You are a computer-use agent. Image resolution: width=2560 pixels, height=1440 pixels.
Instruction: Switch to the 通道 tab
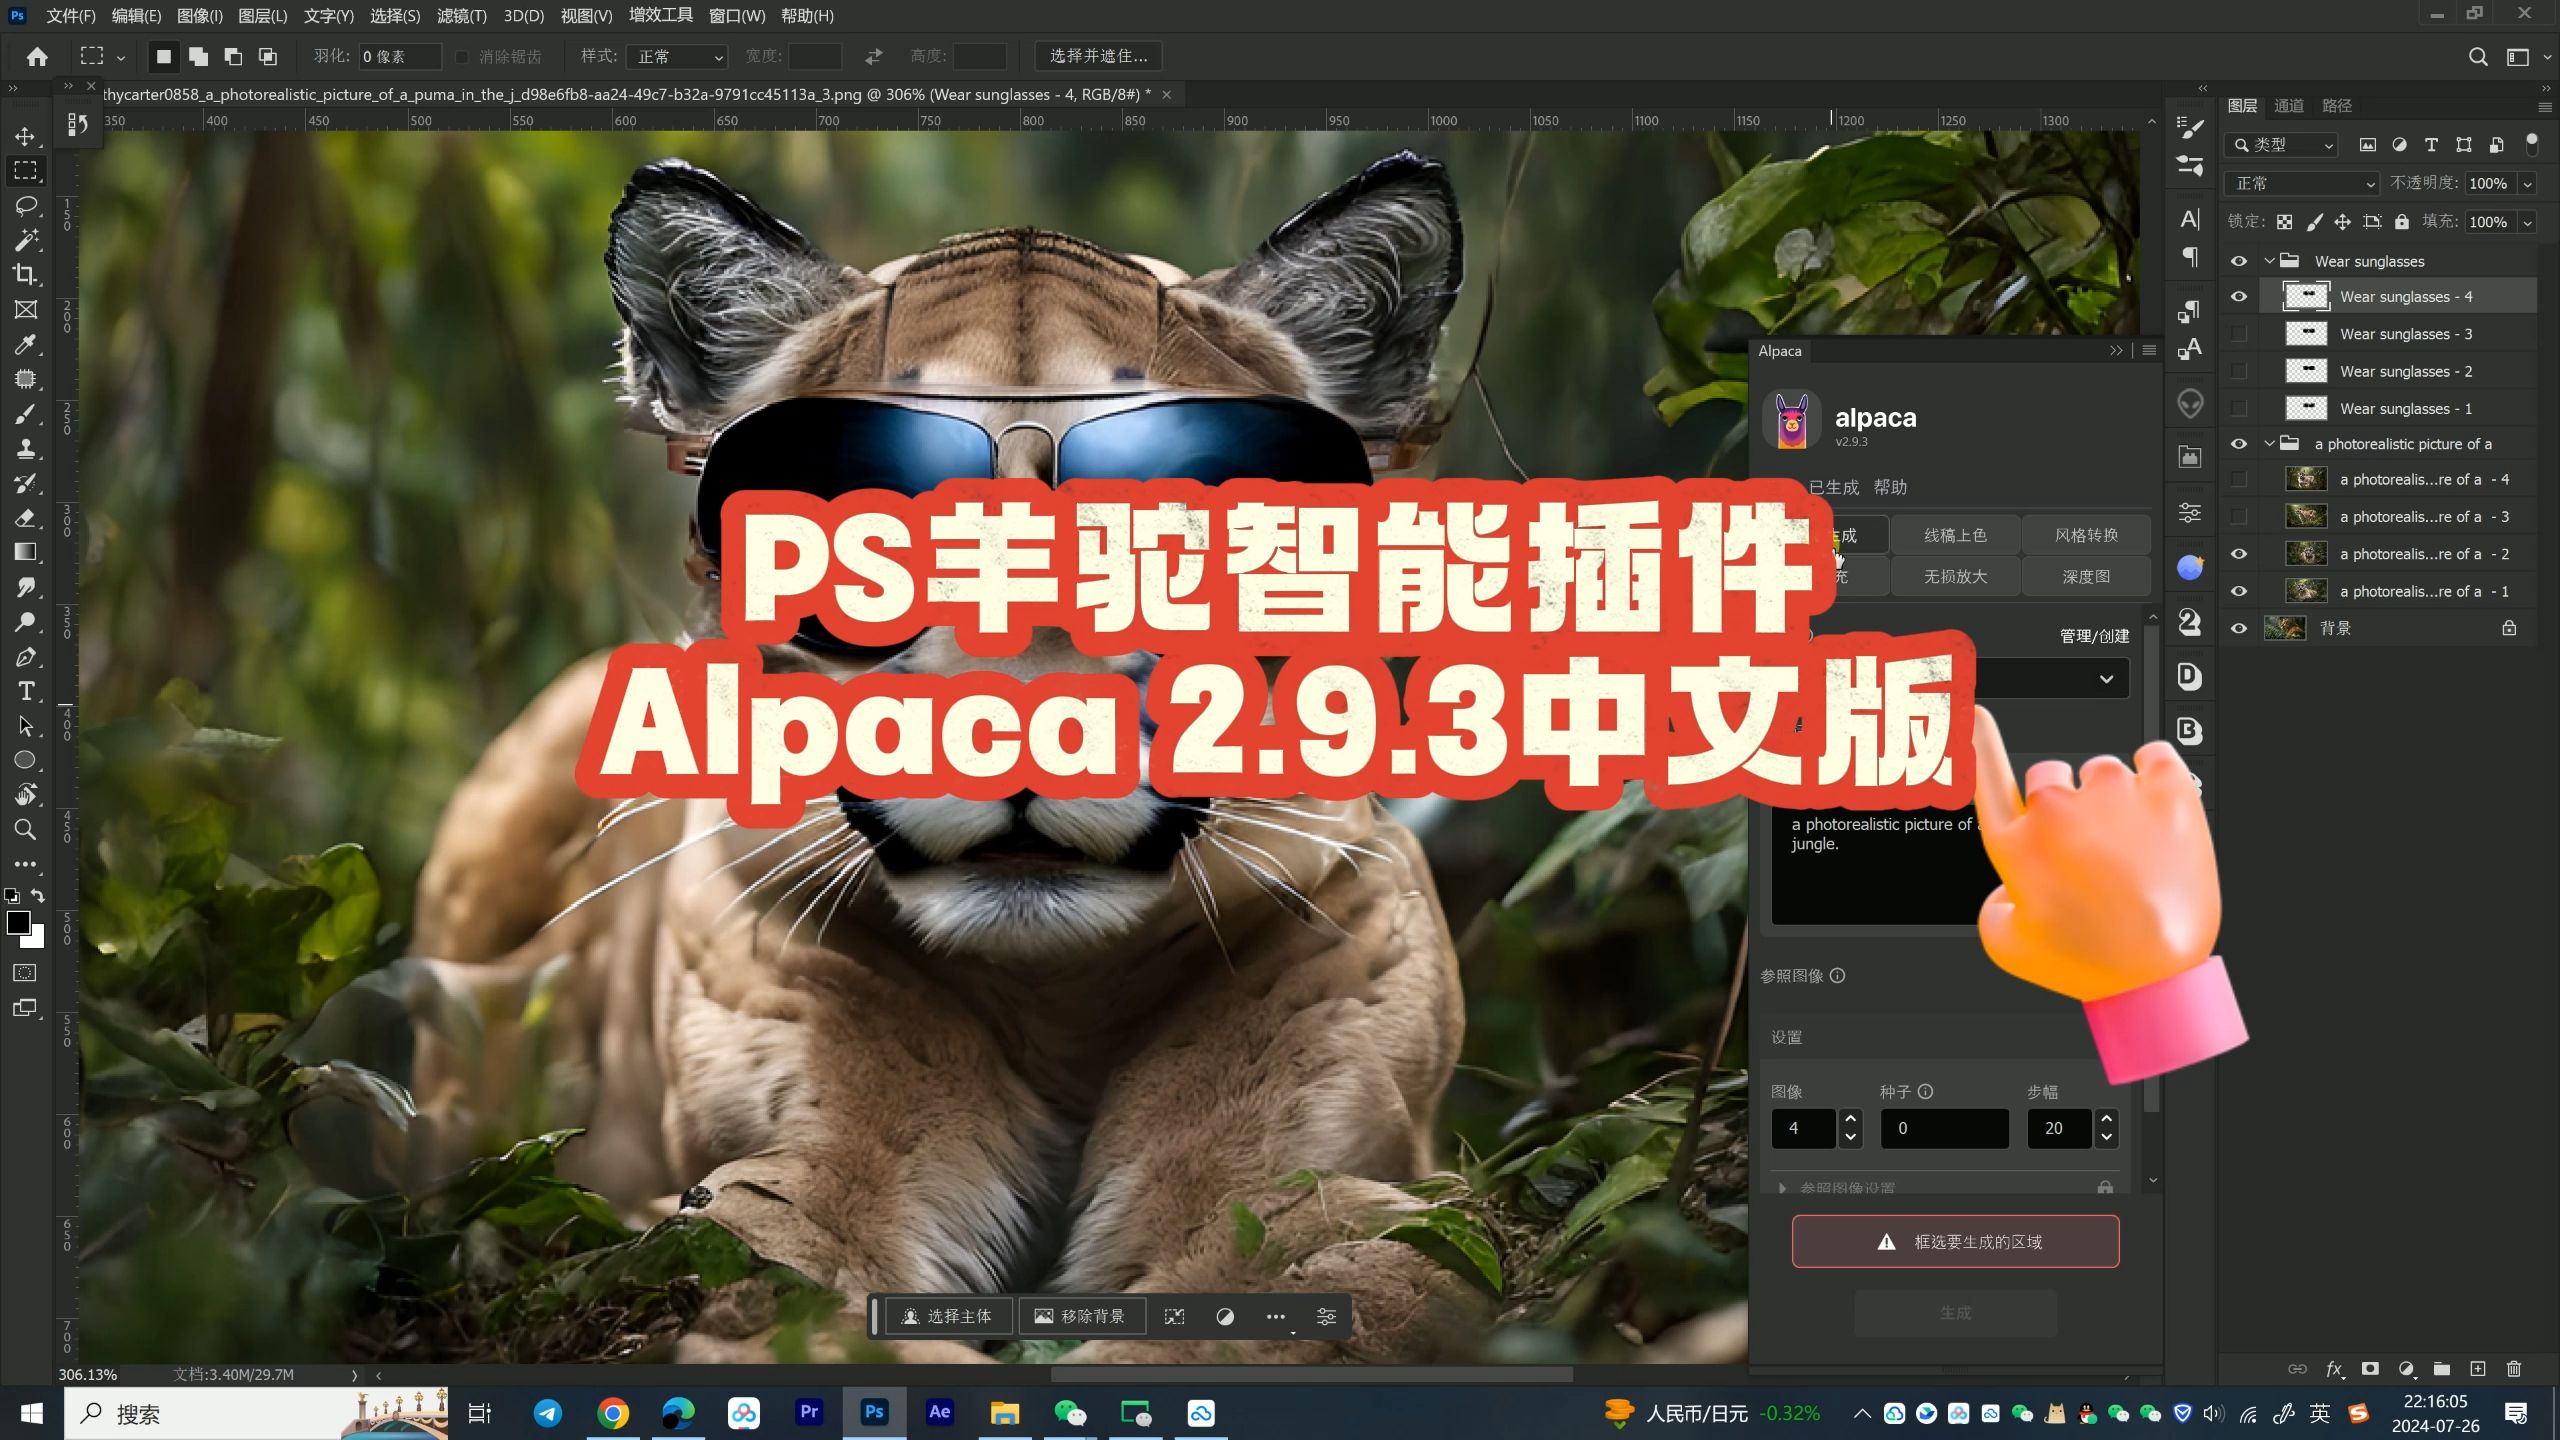[x=2288, y=106]
